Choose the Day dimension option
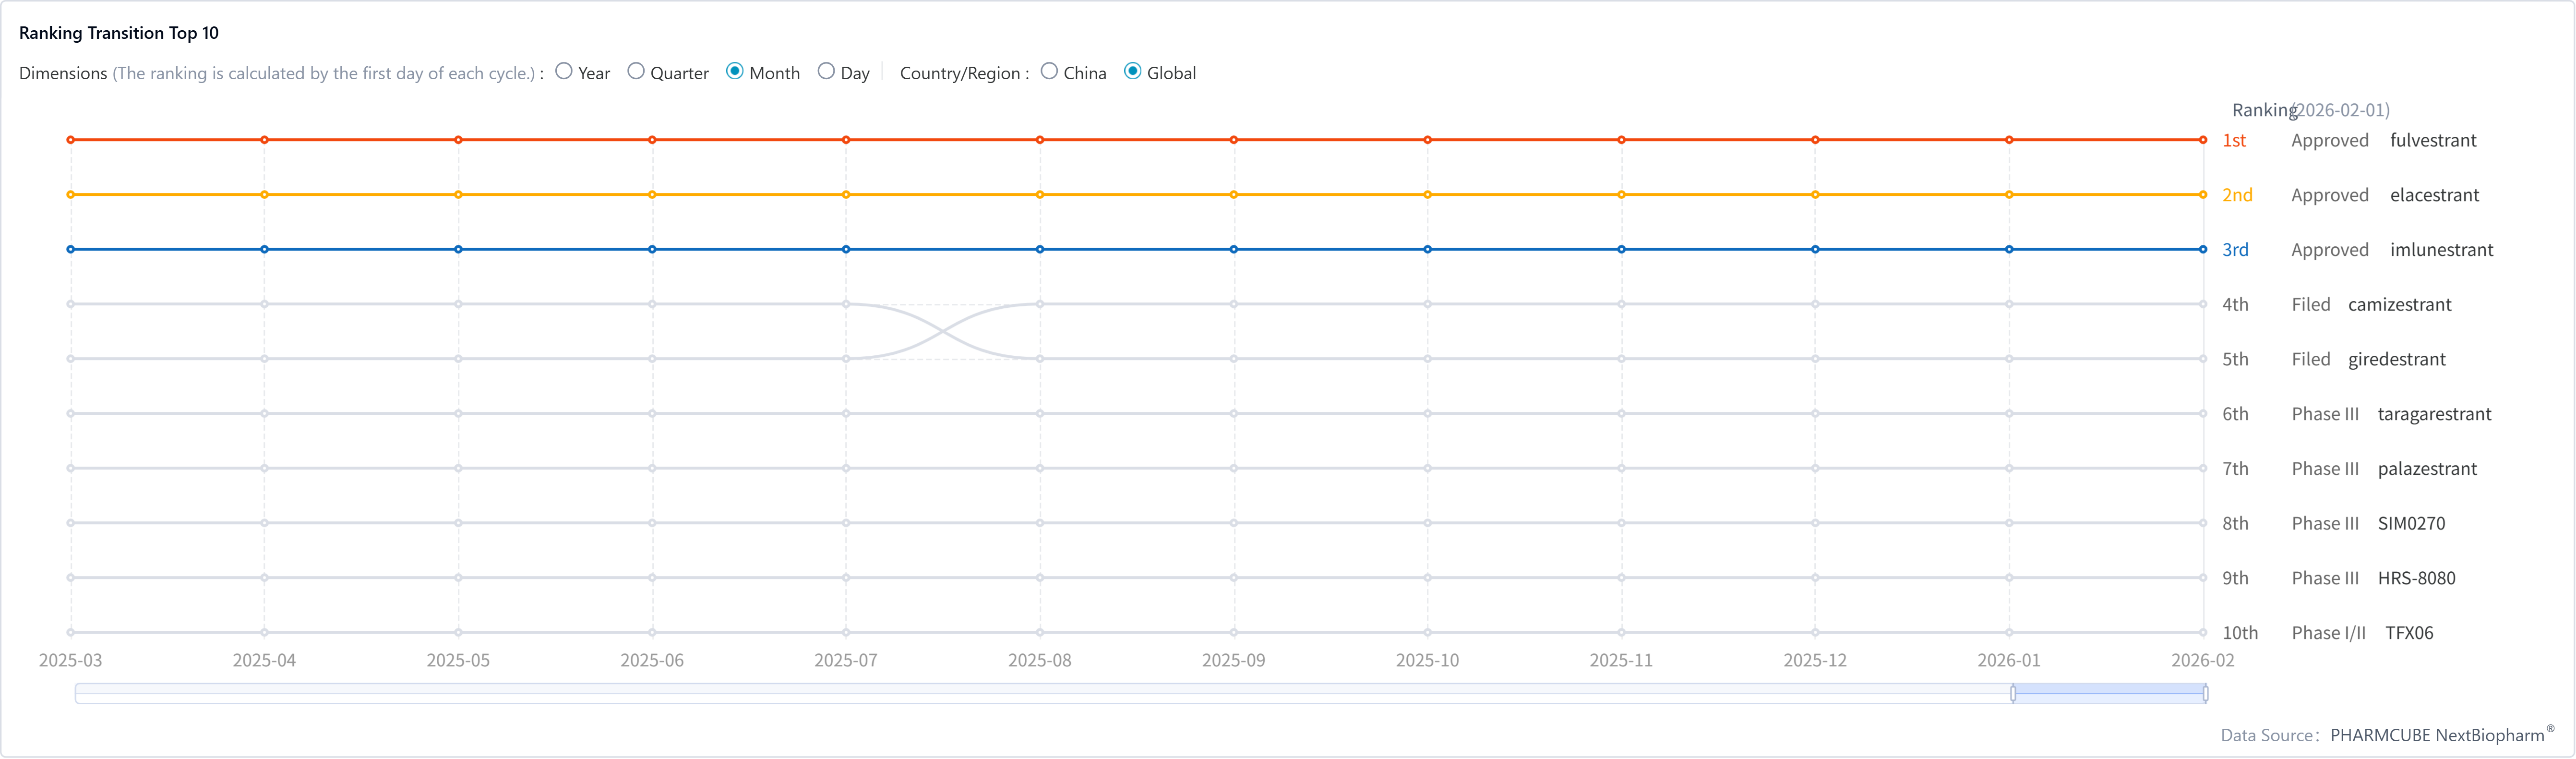2576x759 pixels. pyautogui.click(x=826, y=72)
